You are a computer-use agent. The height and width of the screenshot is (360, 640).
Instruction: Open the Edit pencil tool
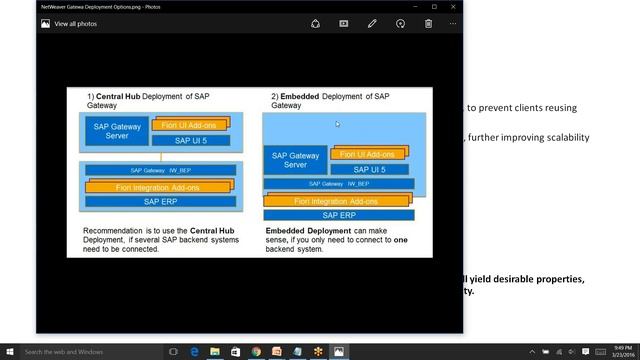click(372, 24)
